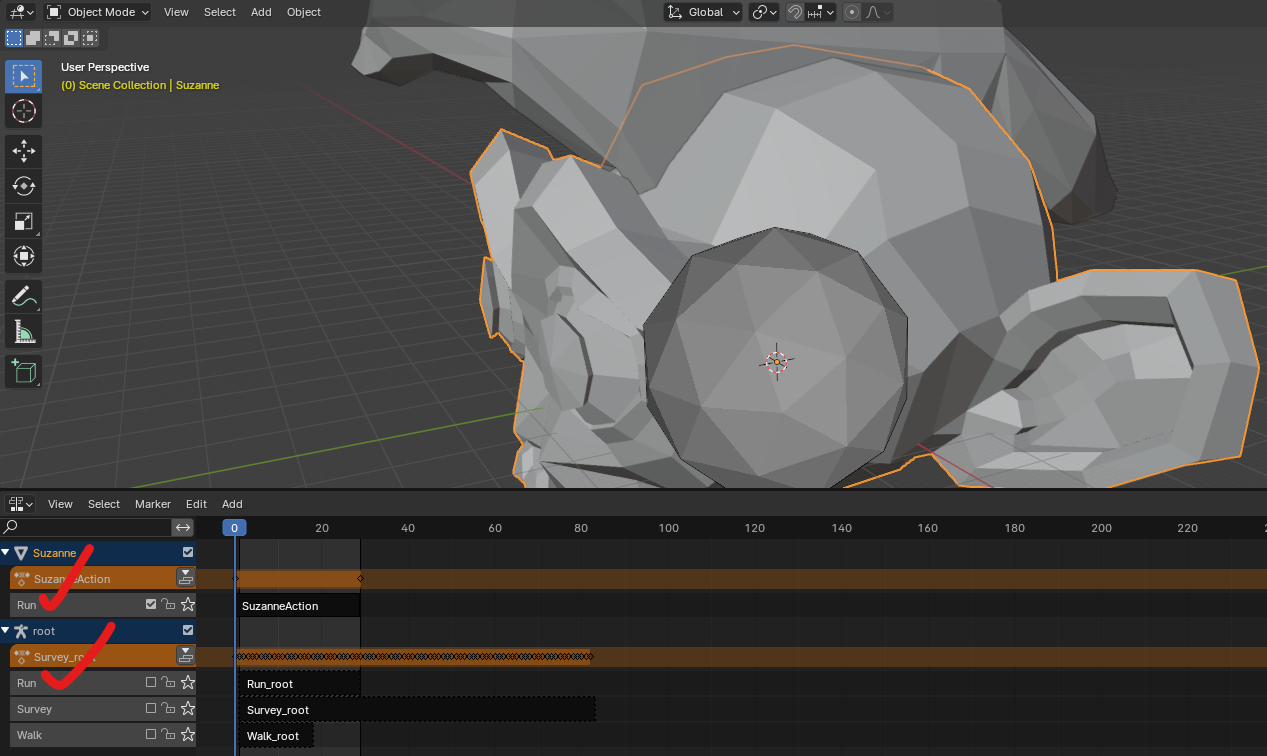Viewport: 1267px width, 756px height.
Task: Check the root Run track checkbox
Action: (151, 682)
